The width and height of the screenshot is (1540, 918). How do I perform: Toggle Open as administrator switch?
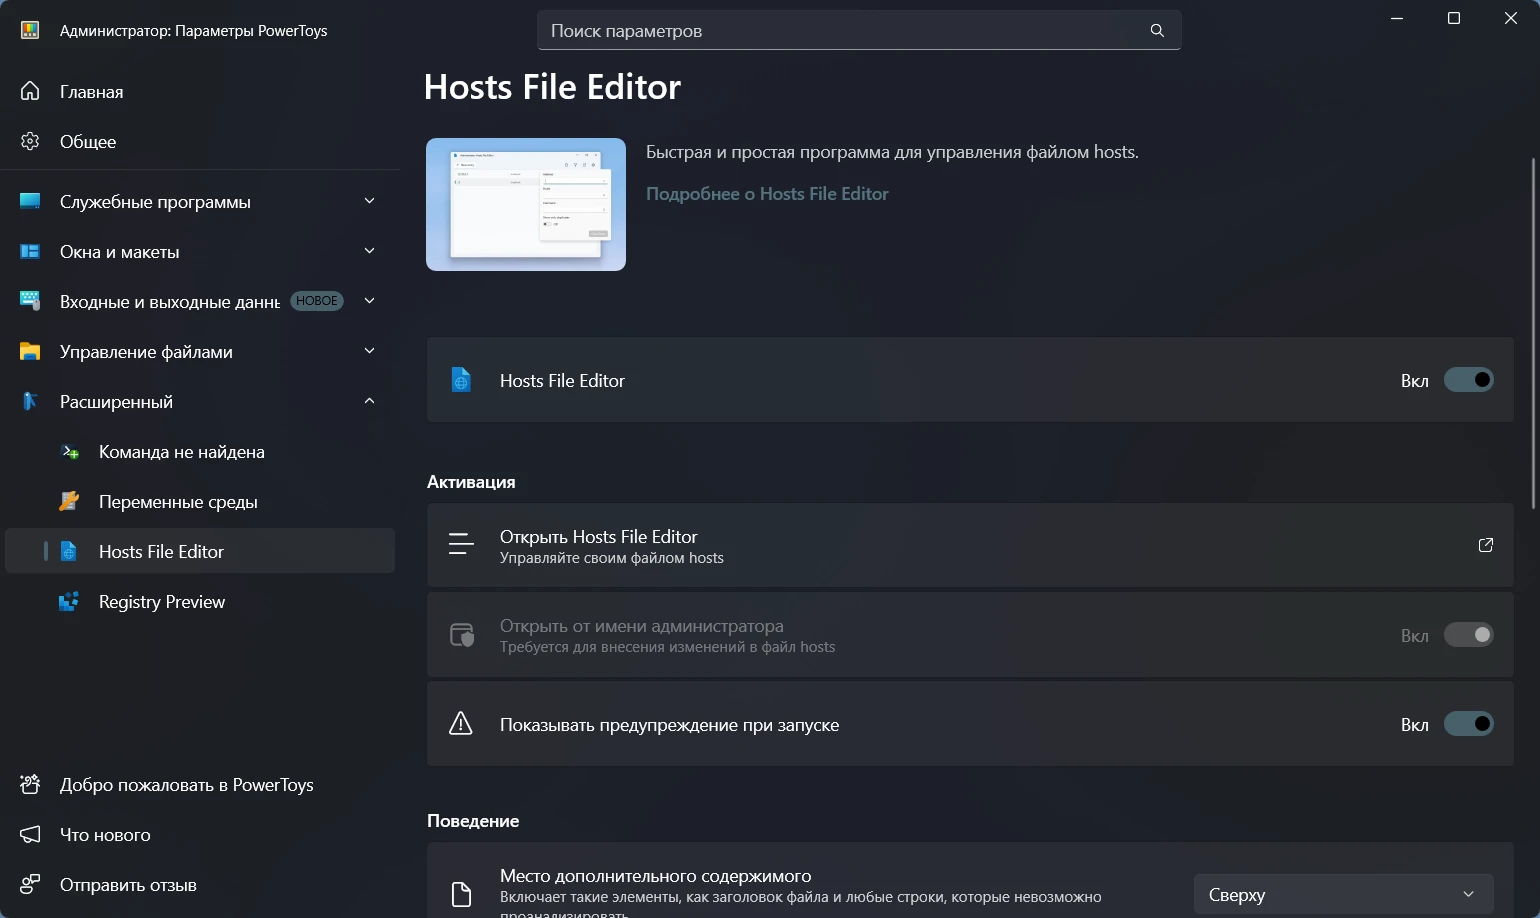[x=1469, y=635]
